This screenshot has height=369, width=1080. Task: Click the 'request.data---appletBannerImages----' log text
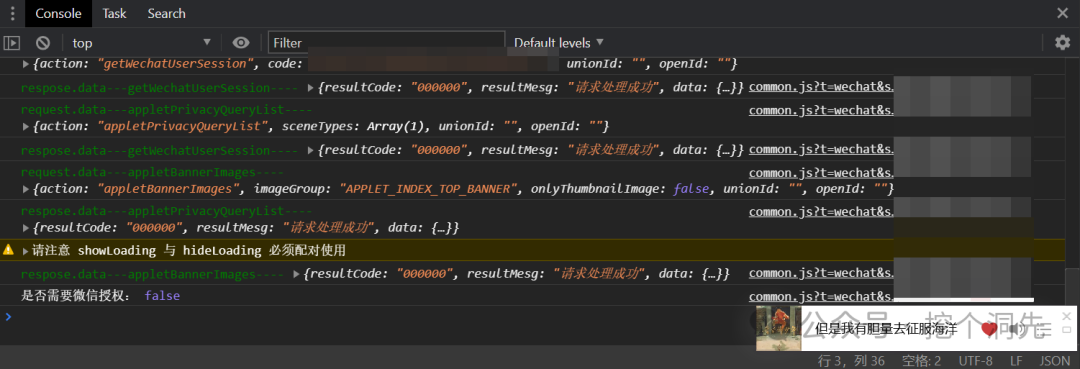(x=152, y=172)
